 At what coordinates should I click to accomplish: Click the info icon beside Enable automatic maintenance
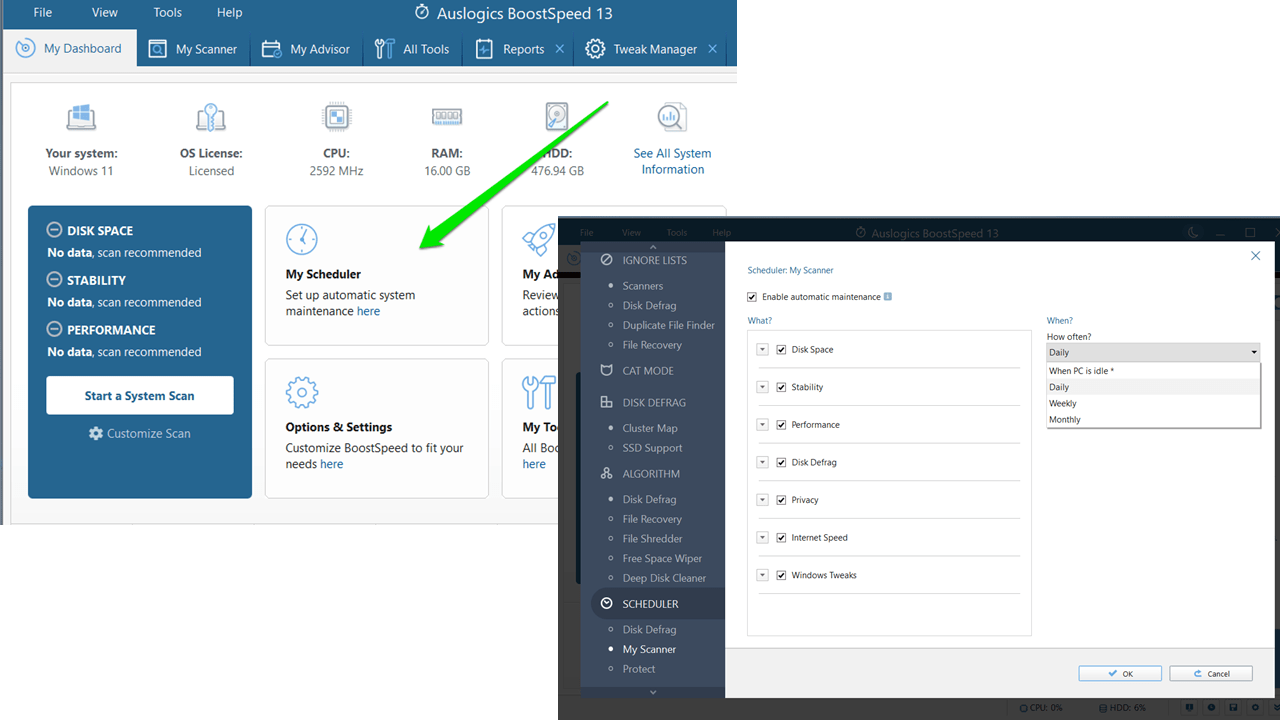click(x=888, y=297)
